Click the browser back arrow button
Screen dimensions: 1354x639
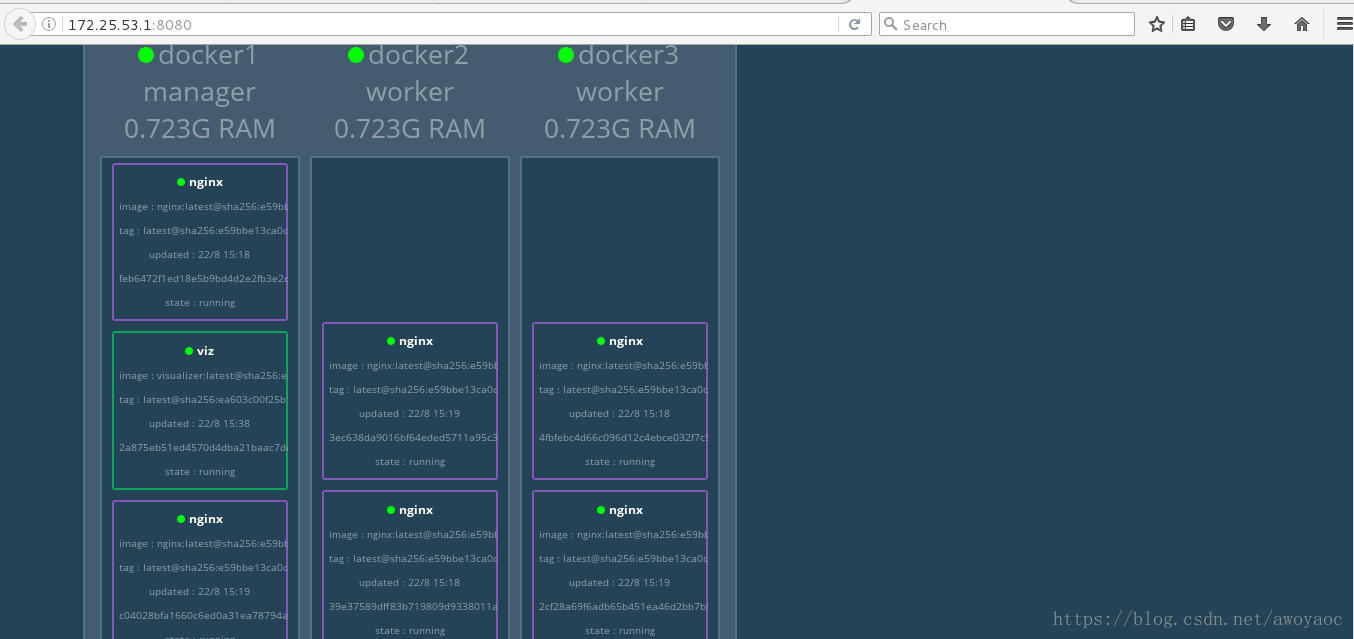coord(19,24)
